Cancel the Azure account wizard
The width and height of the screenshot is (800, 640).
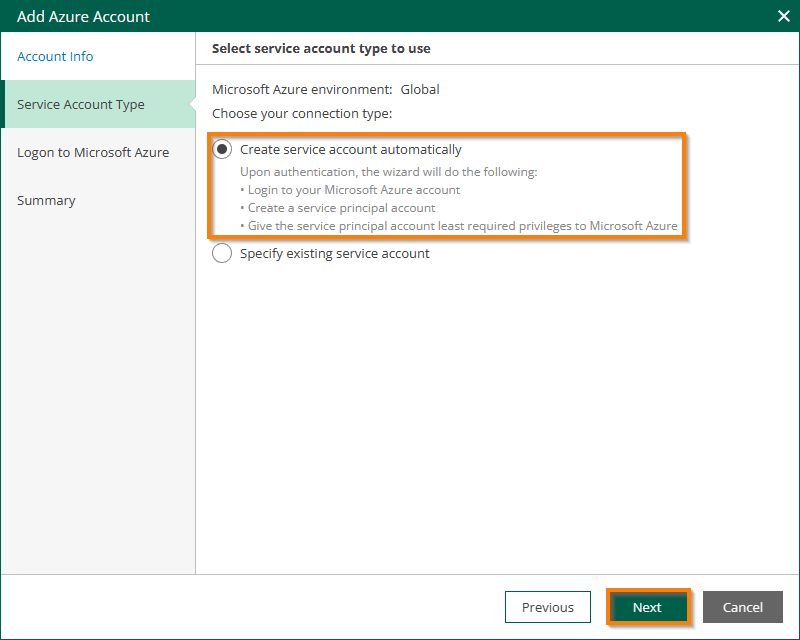[742, 607]
